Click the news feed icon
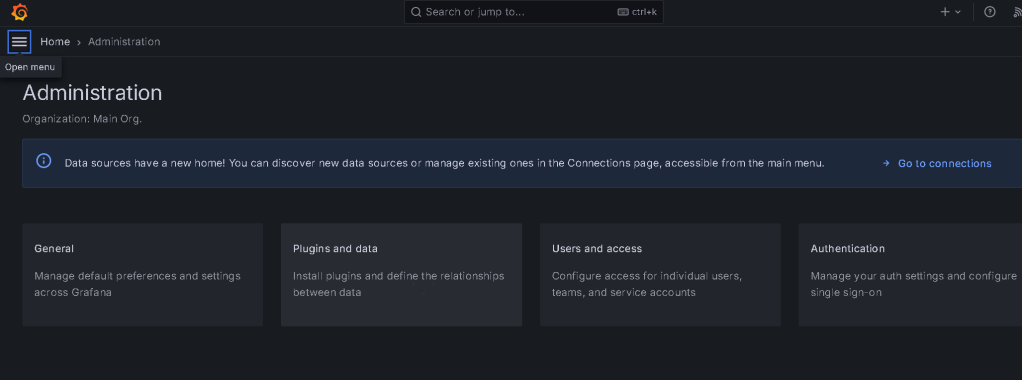 pos(1017,12)
